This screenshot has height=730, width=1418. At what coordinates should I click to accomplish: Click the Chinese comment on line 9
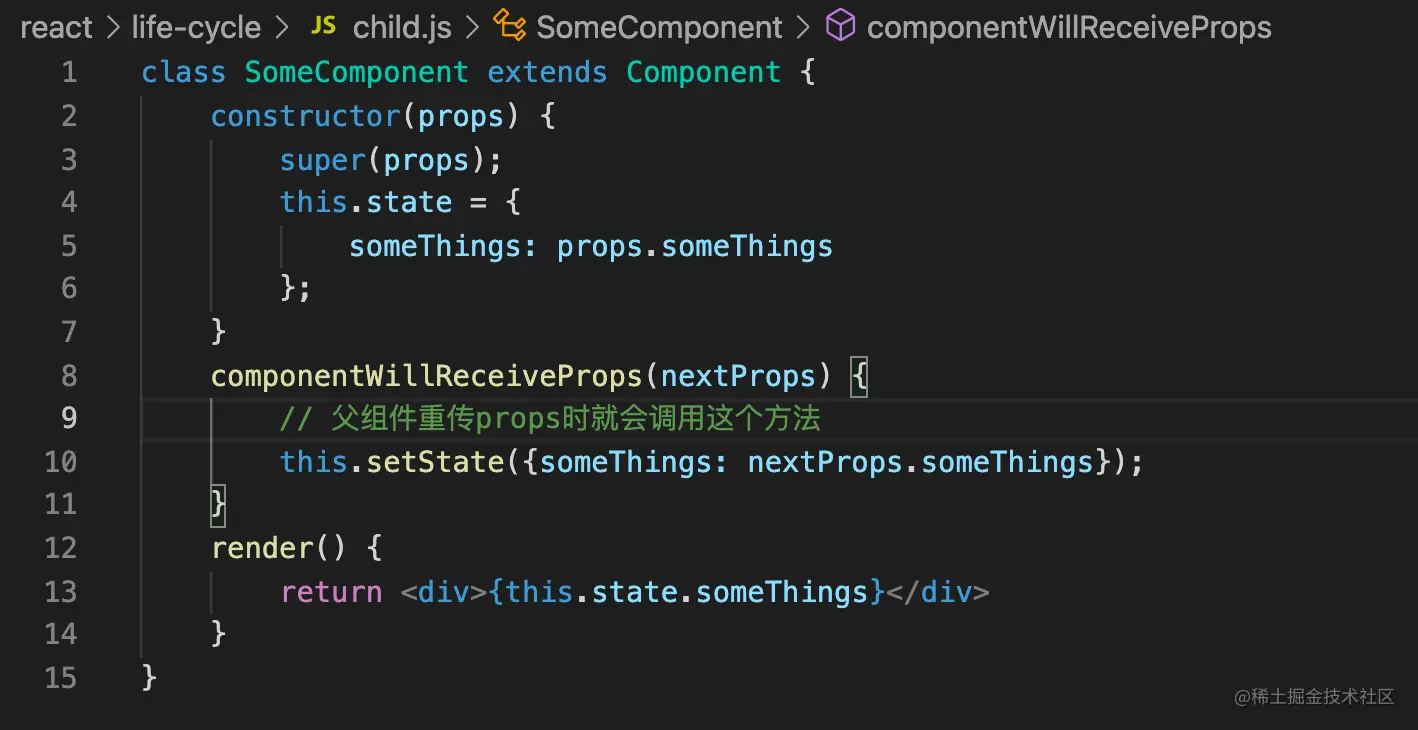point(550,418)
